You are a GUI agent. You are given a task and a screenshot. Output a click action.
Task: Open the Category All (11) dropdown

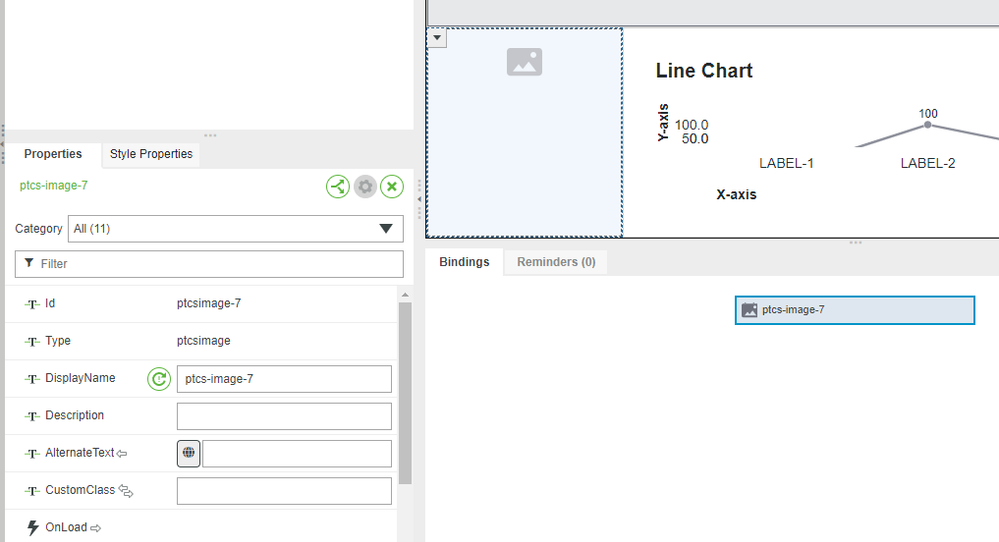[x=236, y=229]
